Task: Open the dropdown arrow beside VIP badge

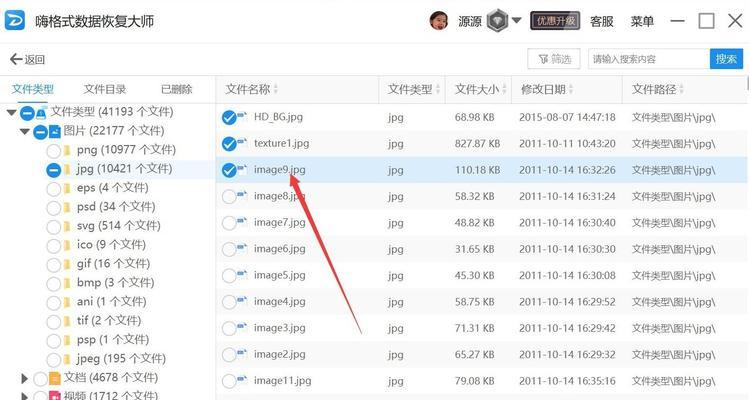Action: tap(516, 20)
